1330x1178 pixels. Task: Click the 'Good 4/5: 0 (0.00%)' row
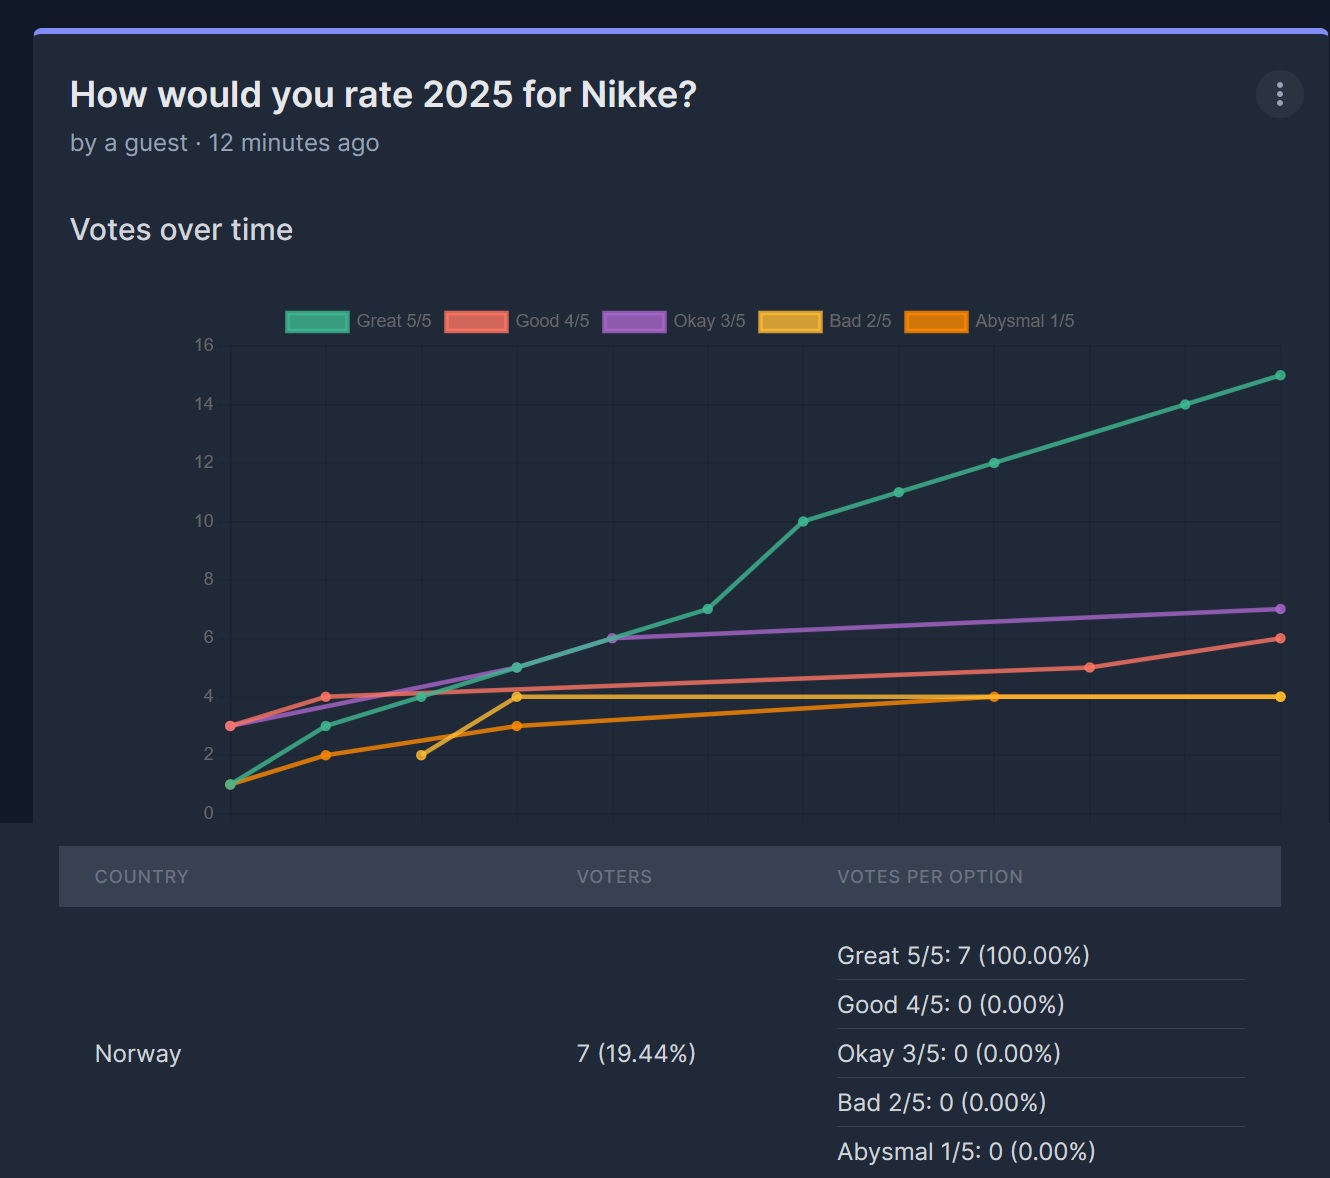(x=1041, y=1004)
